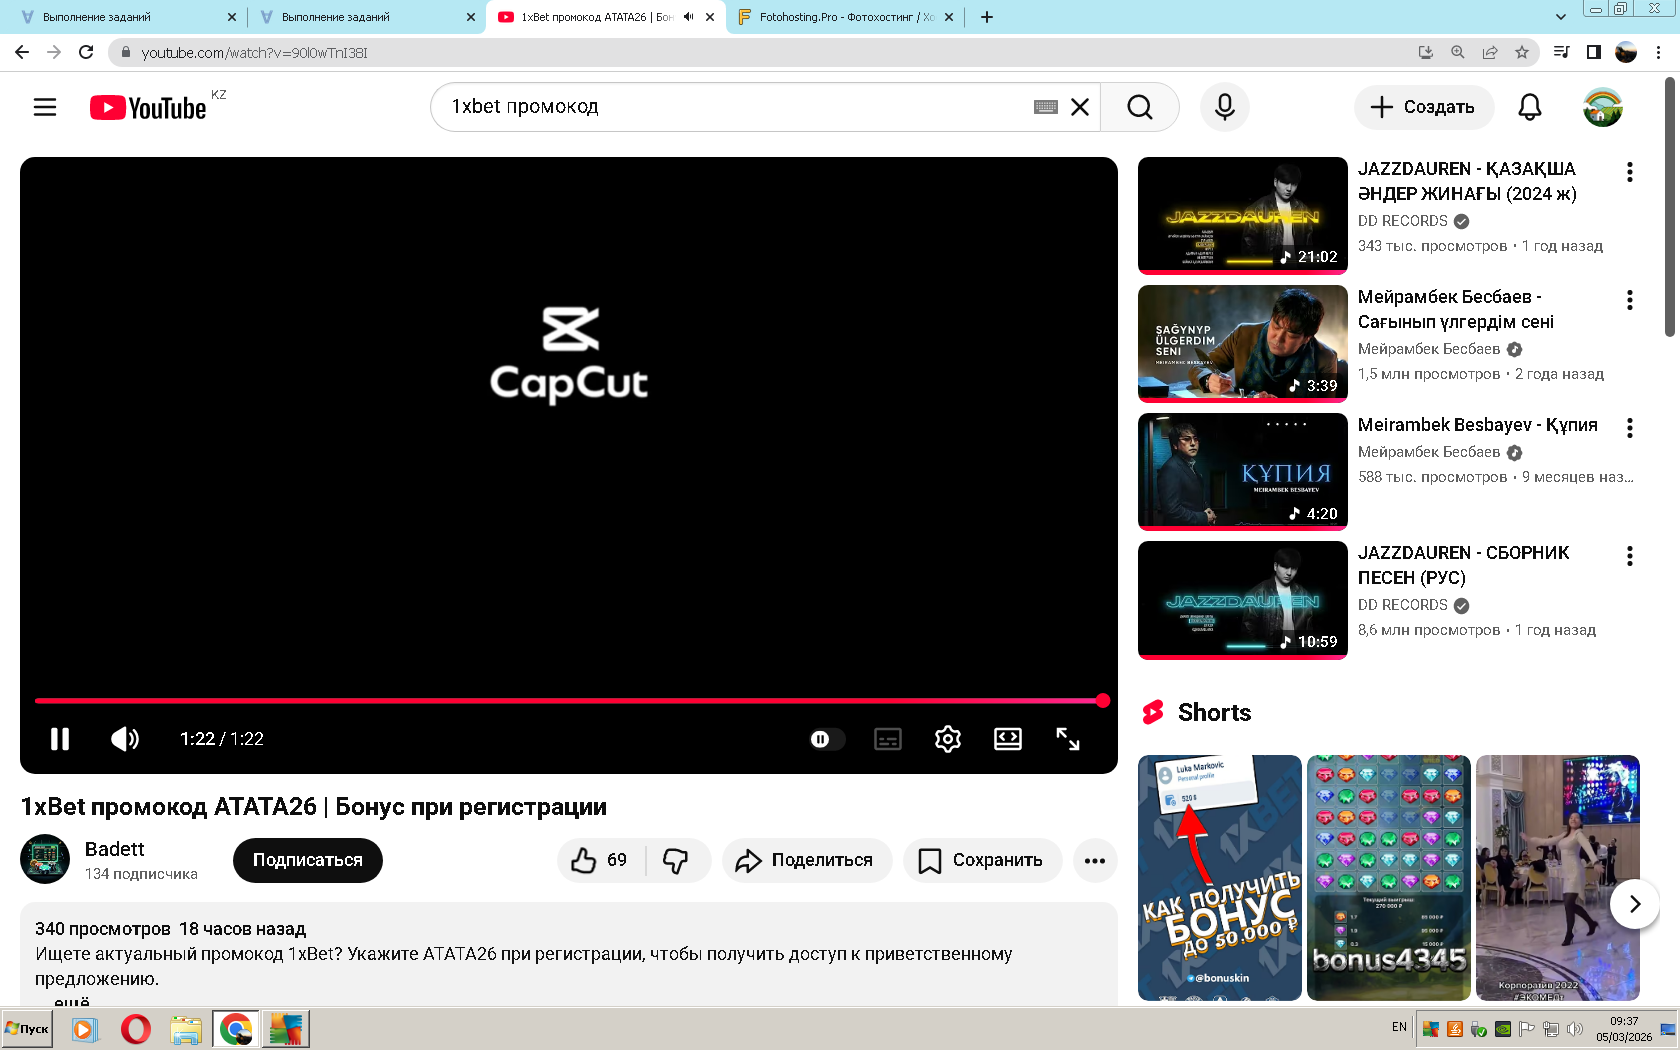Open the on-screen keyboard in search box
The width and height of the screenshot is (1680, 1050).
(x=1046, y=107)
